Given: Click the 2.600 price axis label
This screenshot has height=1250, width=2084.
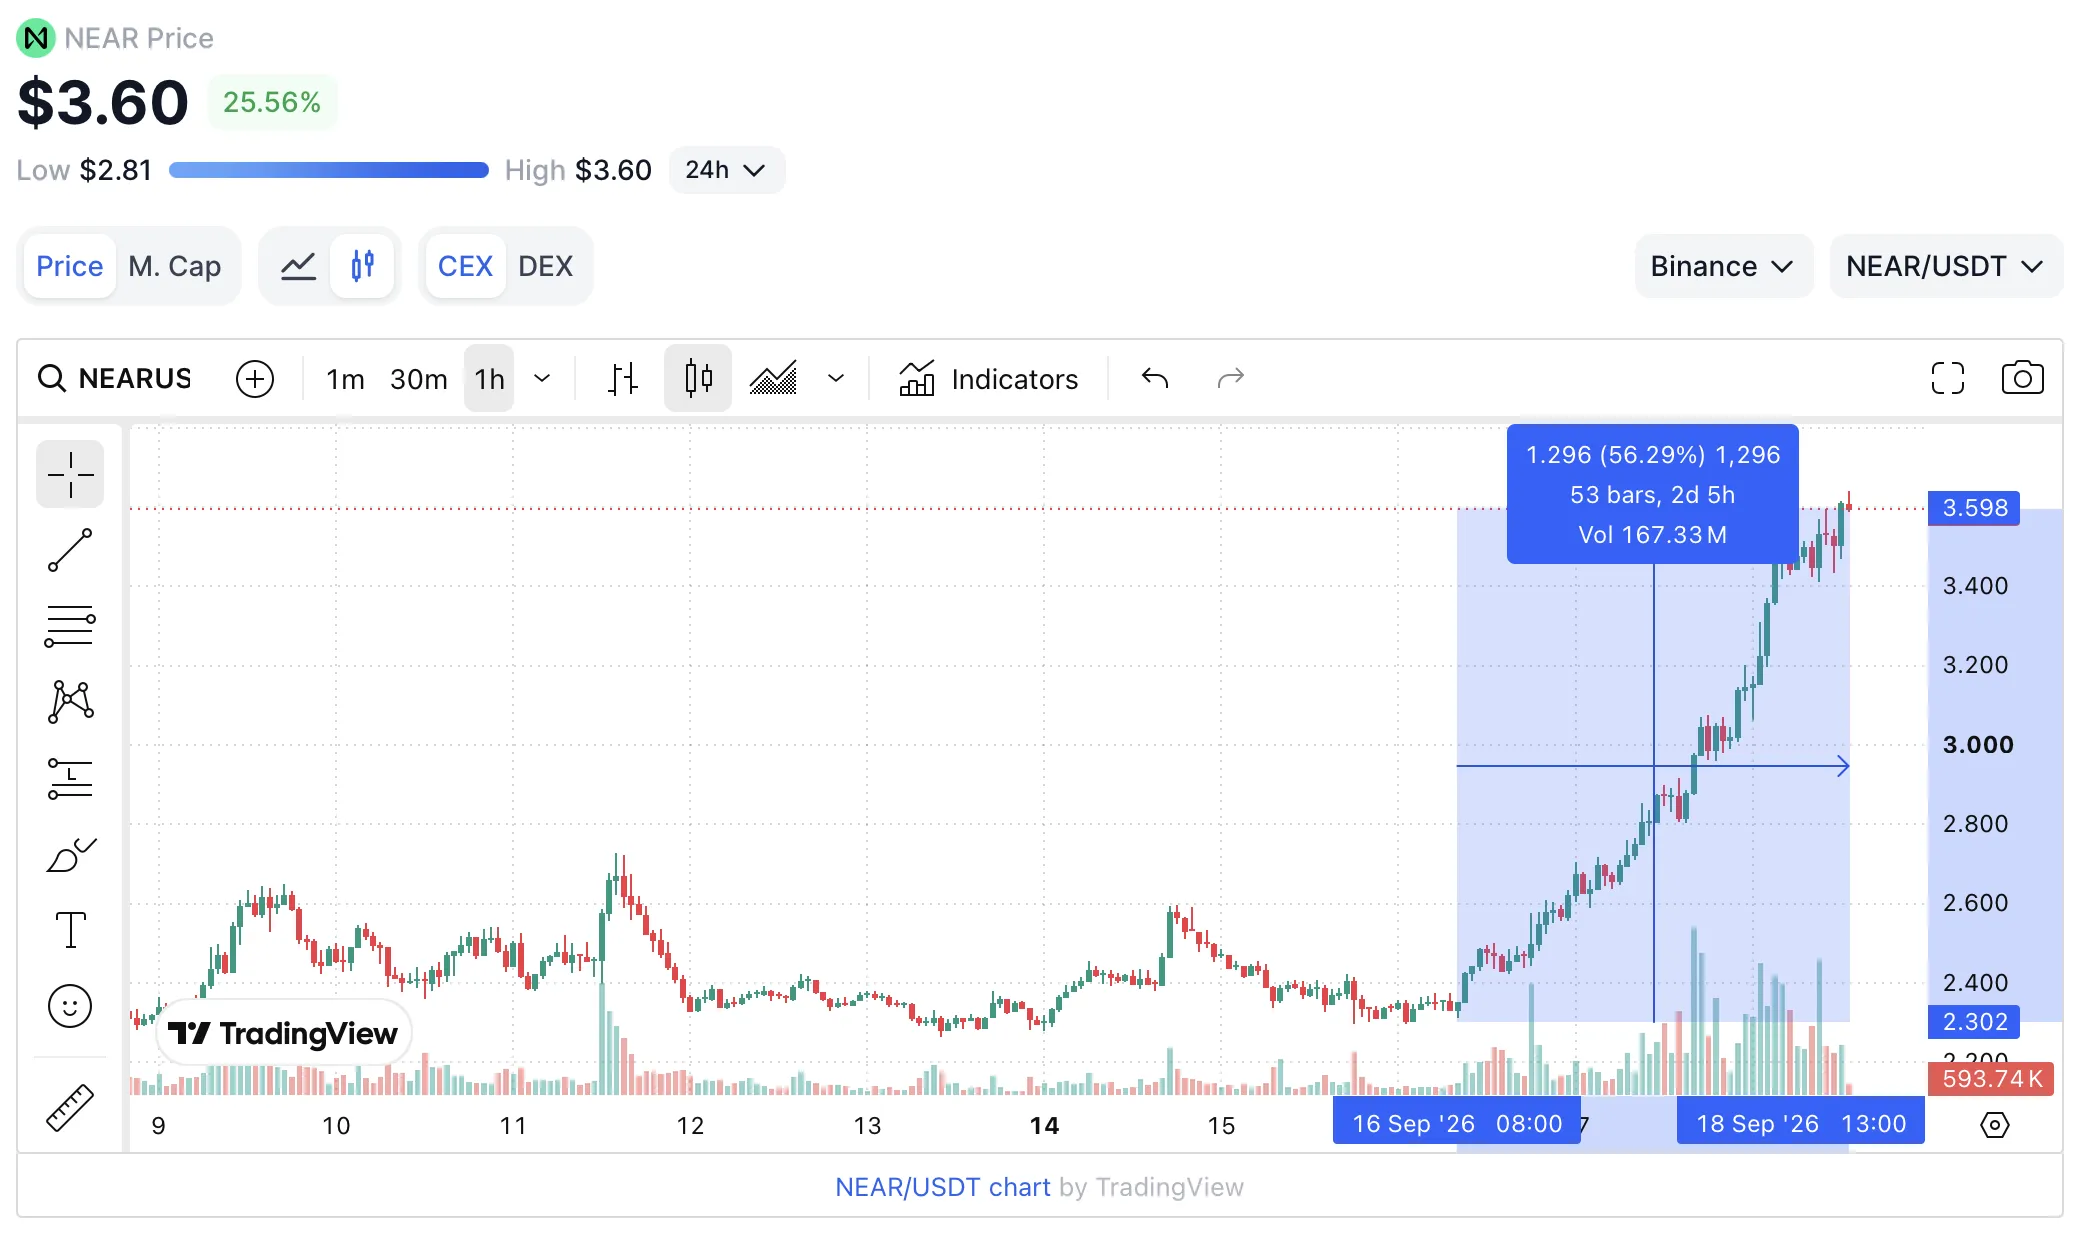Looking at the screenshot, I should (1975, 903).
